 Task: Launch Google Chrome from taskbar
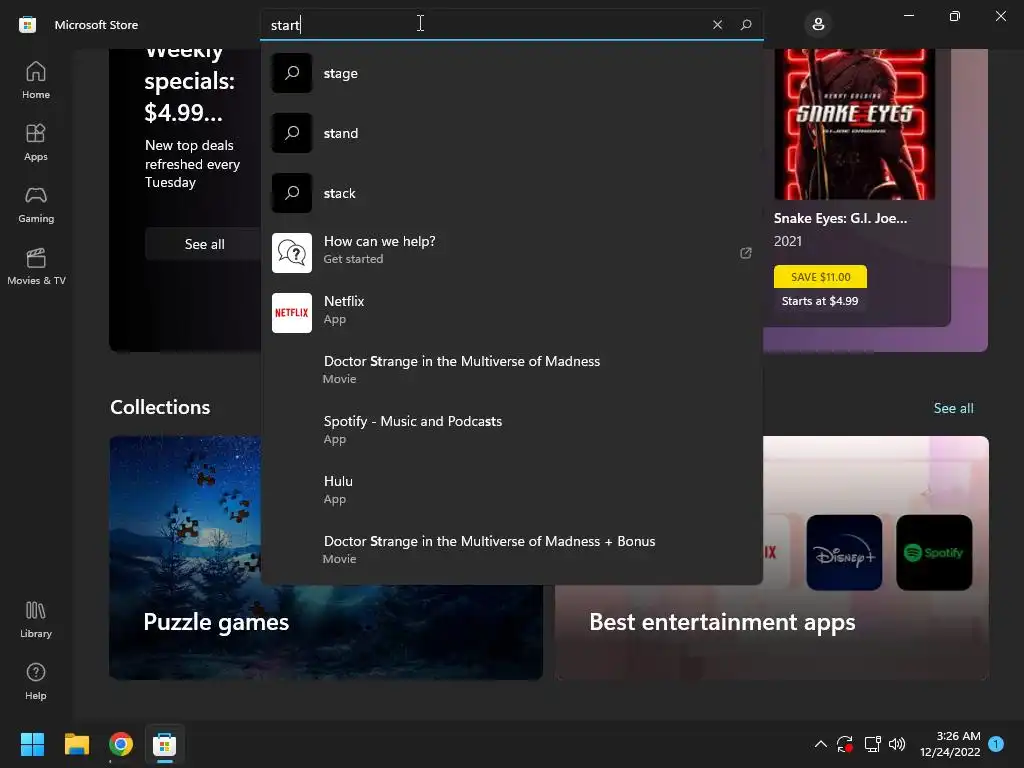coord(121,744)
